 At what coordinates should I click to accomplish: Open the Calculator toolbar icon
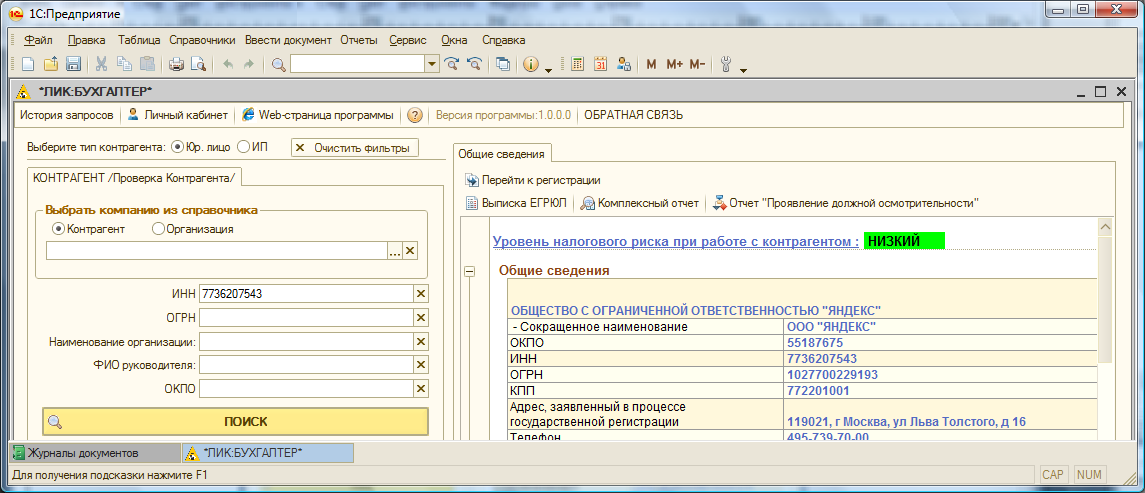pyautogui.click(x=578, y=64)
